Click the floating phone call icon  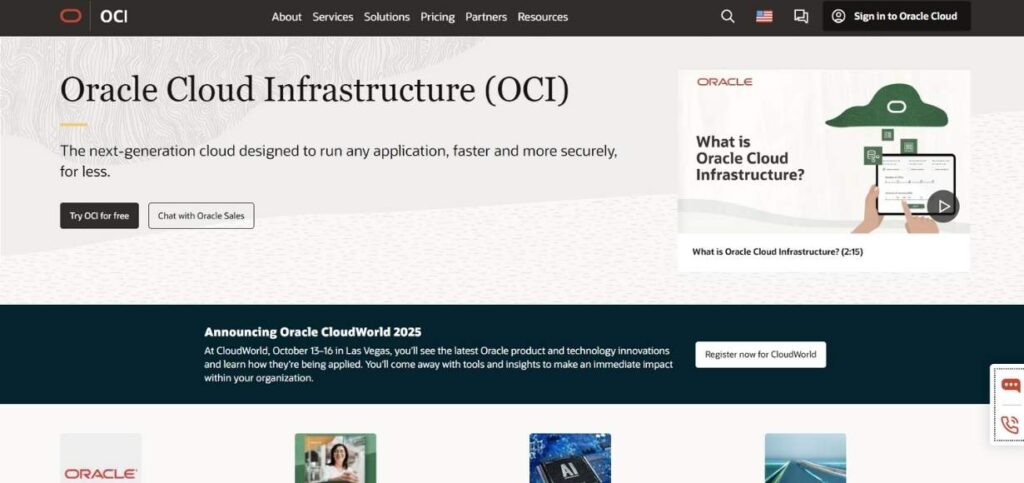1010,426
